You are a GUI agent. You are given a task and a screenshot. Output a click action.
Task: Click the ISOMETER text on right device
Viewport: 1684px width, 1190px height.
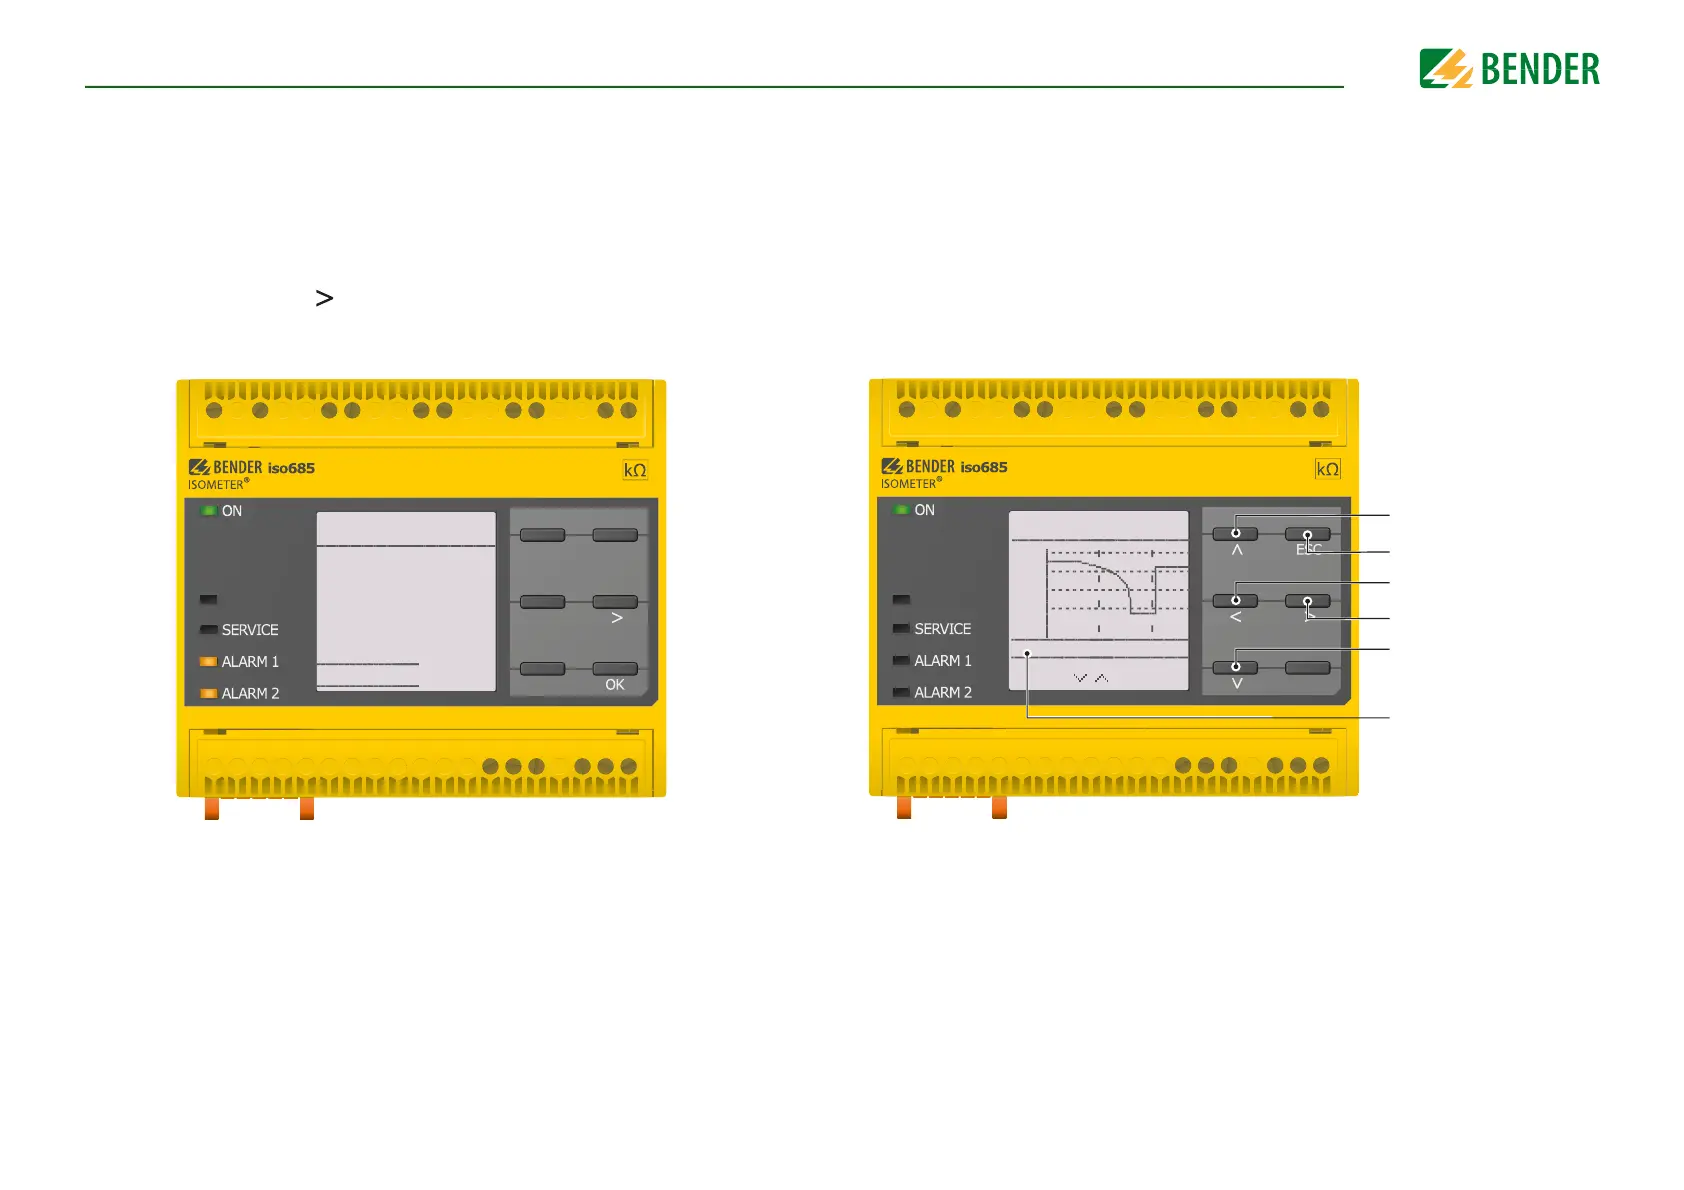[911, 484]
